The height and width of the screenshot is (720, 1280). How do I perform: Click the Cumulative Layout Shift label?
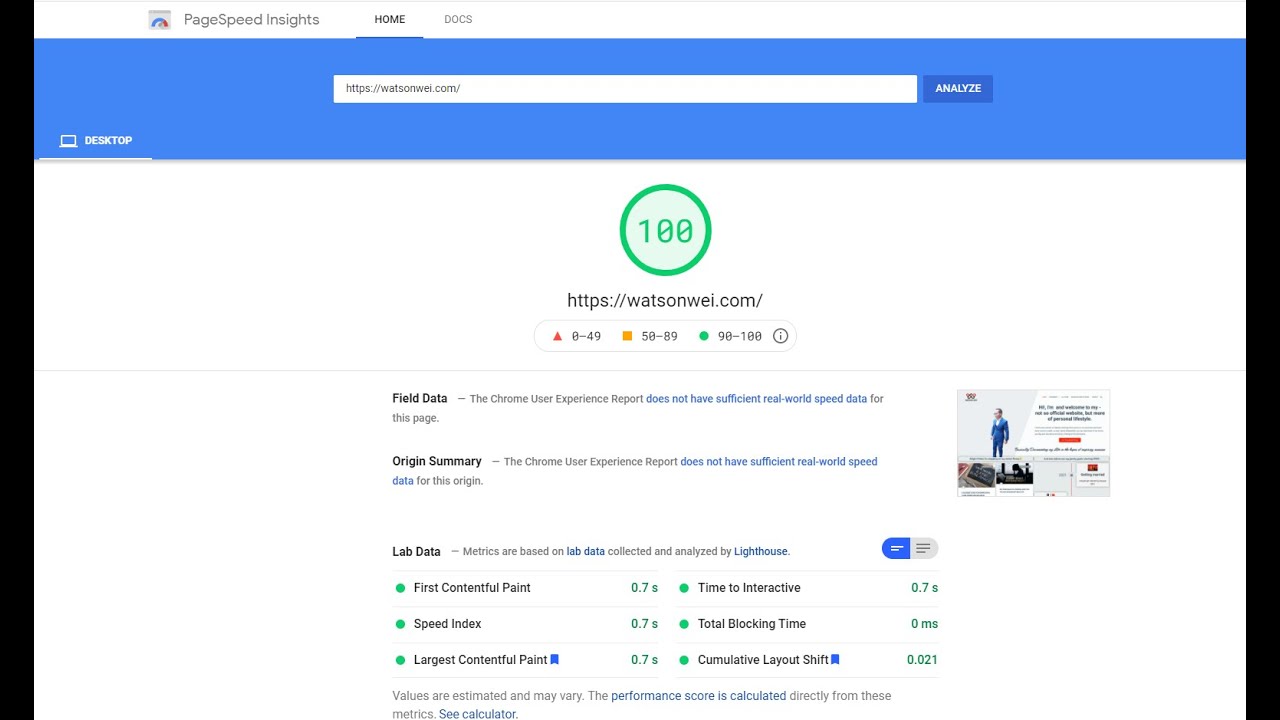coord(763,660)
